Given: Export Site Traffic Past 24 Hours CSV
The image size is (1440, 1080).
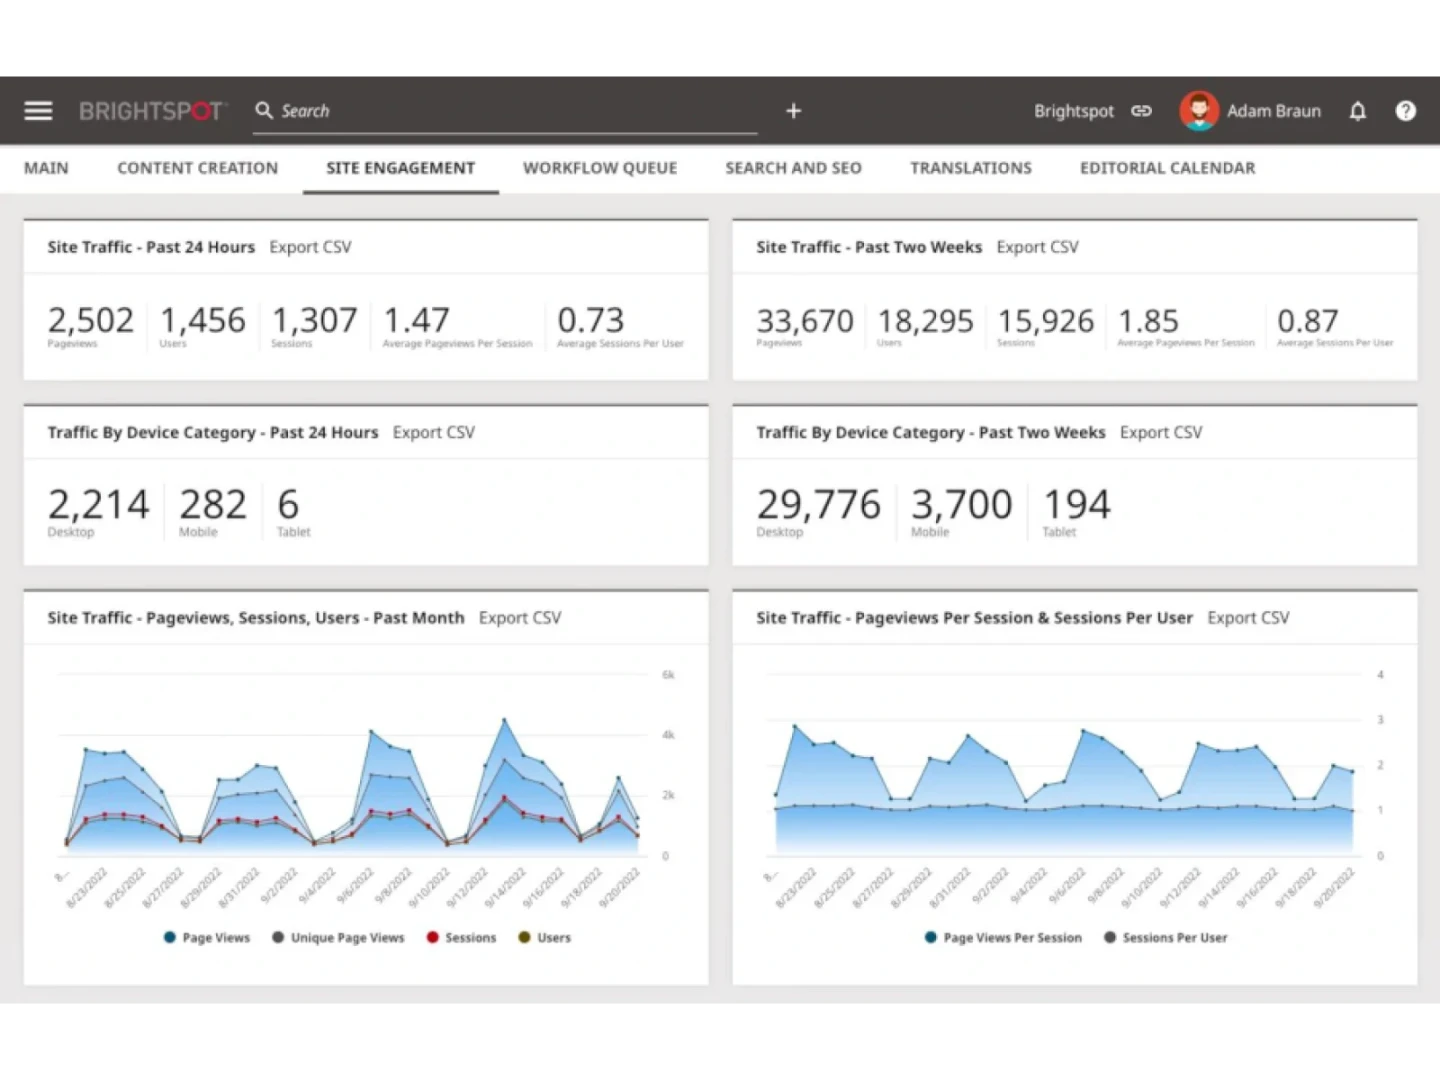Looking at the screenshot, I should 310,247.
